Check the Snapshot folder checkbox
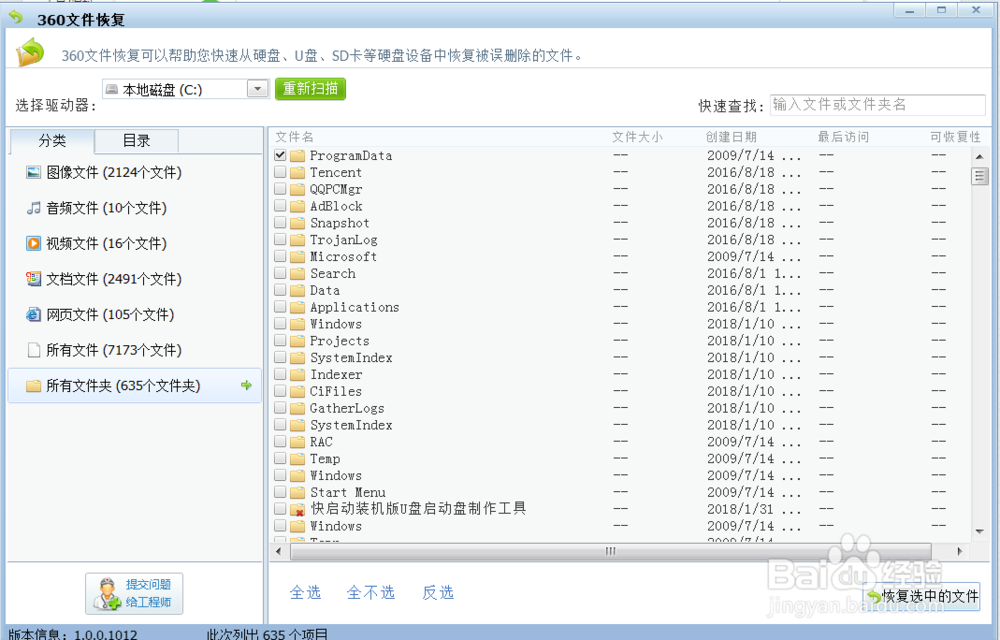 pyautogui.click(x=280, y=222)
